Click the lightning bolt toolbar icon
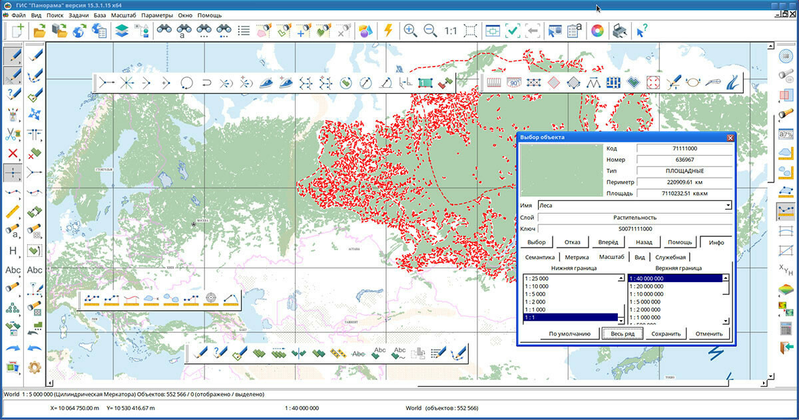 click(x=387, y=31)
